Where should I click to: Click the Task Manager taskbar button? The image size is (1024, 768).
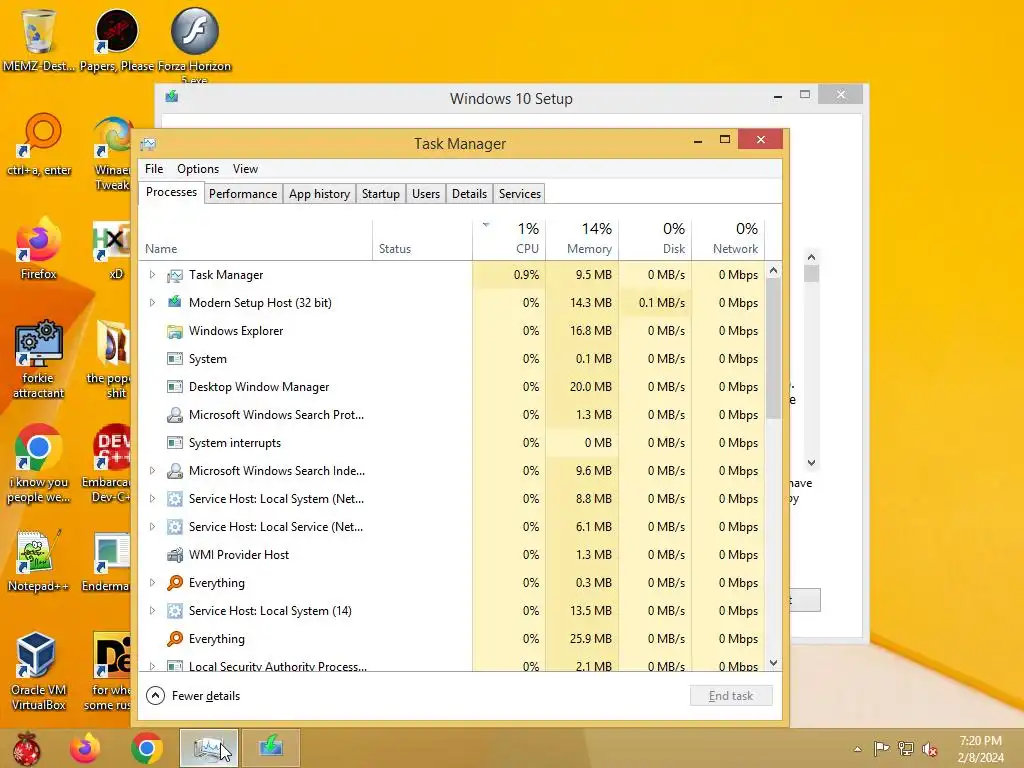point(208,748)
